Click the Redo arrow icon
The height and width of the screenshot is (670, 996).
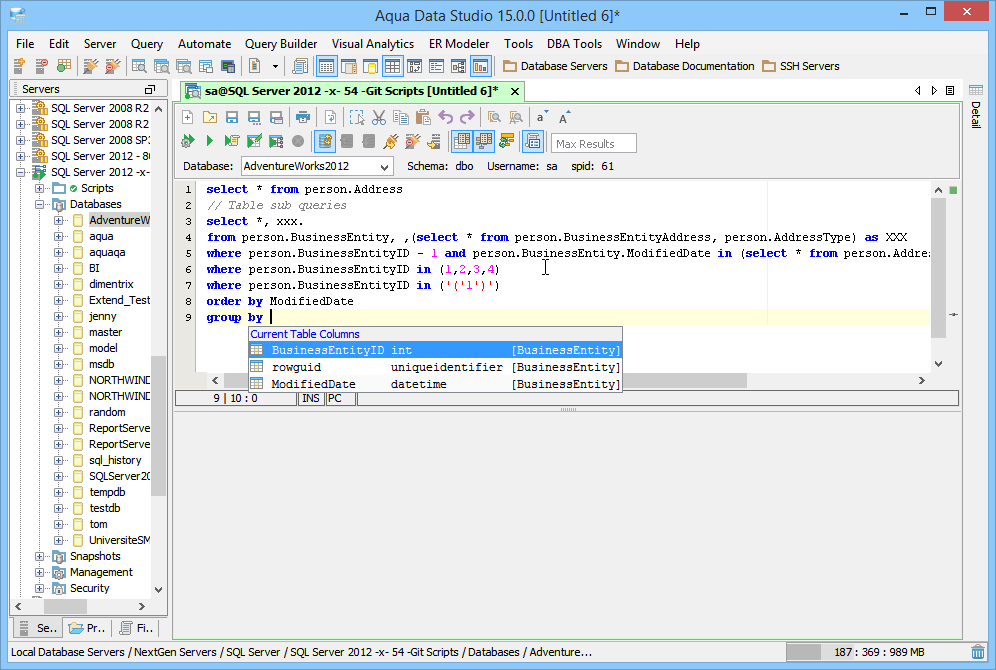467,117
